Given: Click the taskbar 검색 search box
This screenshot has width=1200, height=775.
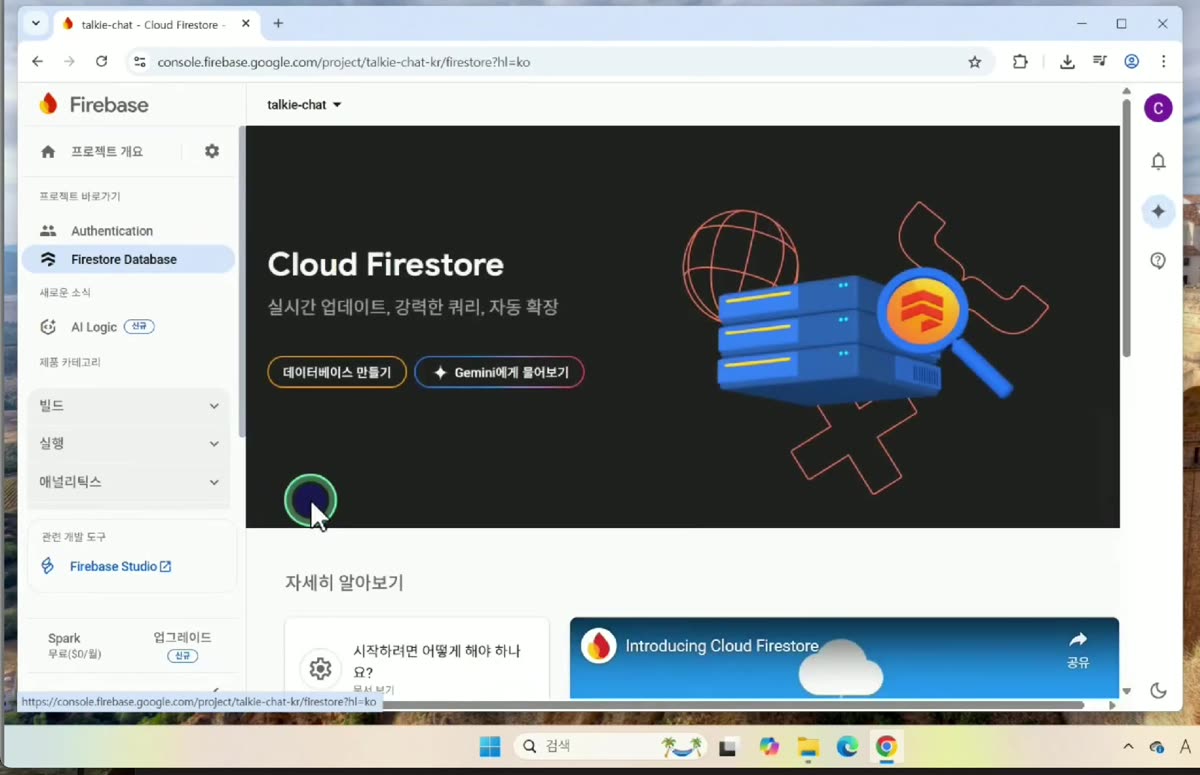Looking at the screenshot, I should (x=611, y=747).
